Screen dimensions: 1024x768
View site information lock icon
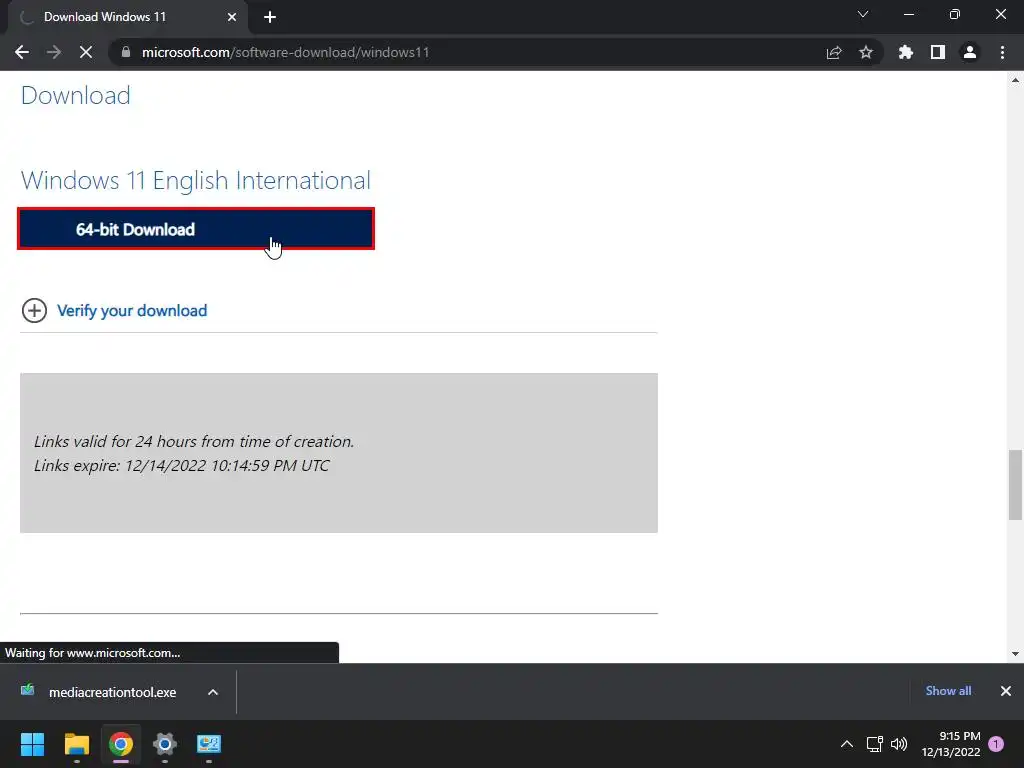(x=126, y=52)
